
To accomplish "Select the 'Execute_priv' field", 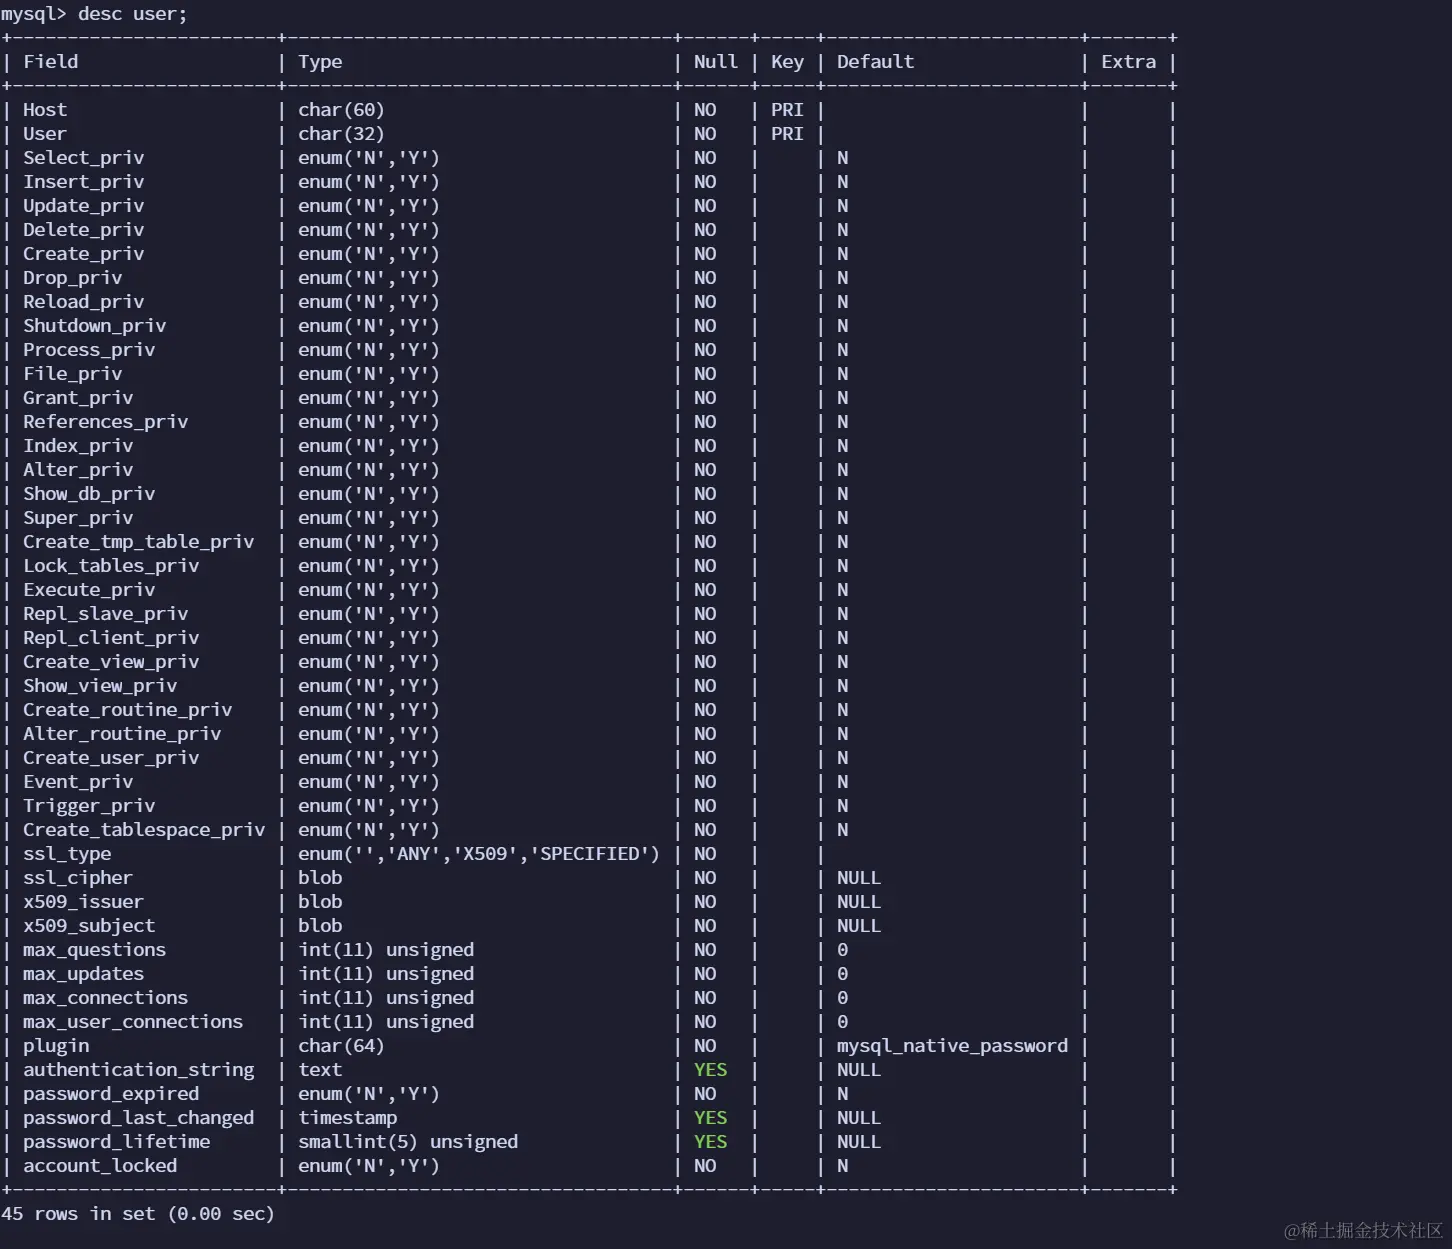I will (89, 590).
